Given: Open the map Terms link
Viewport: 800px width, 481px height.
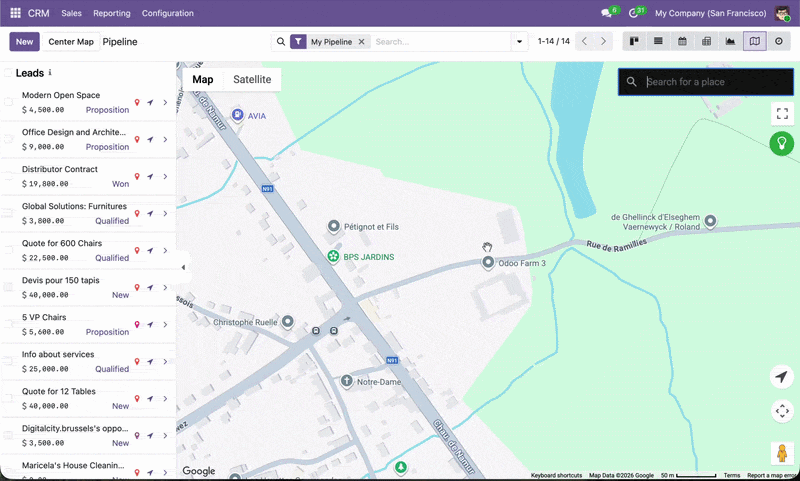Looking at the screenshot, I should click(732, 475).
